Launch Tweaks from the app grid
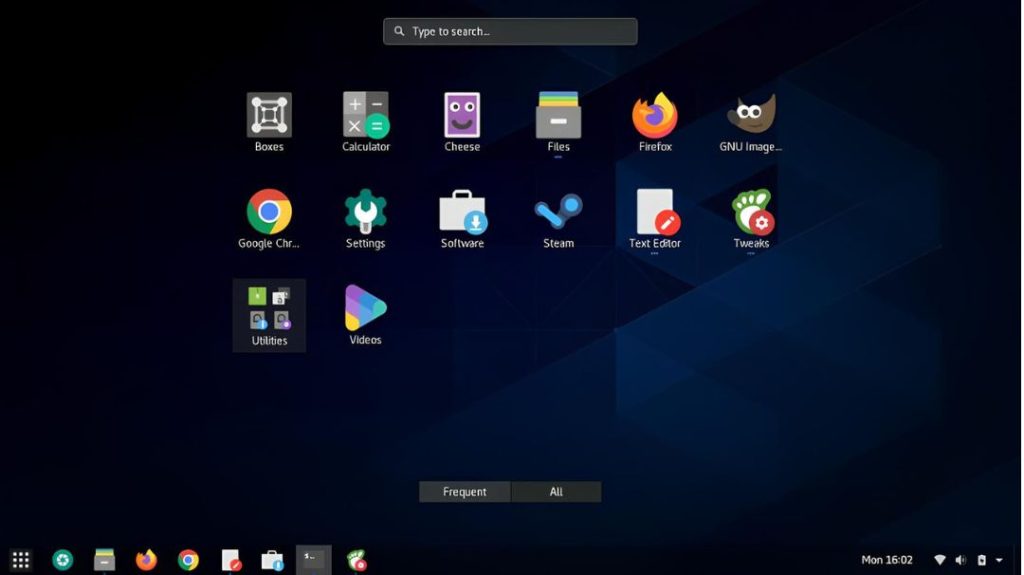Viewport: 1024px width, 575px height. 752,219
